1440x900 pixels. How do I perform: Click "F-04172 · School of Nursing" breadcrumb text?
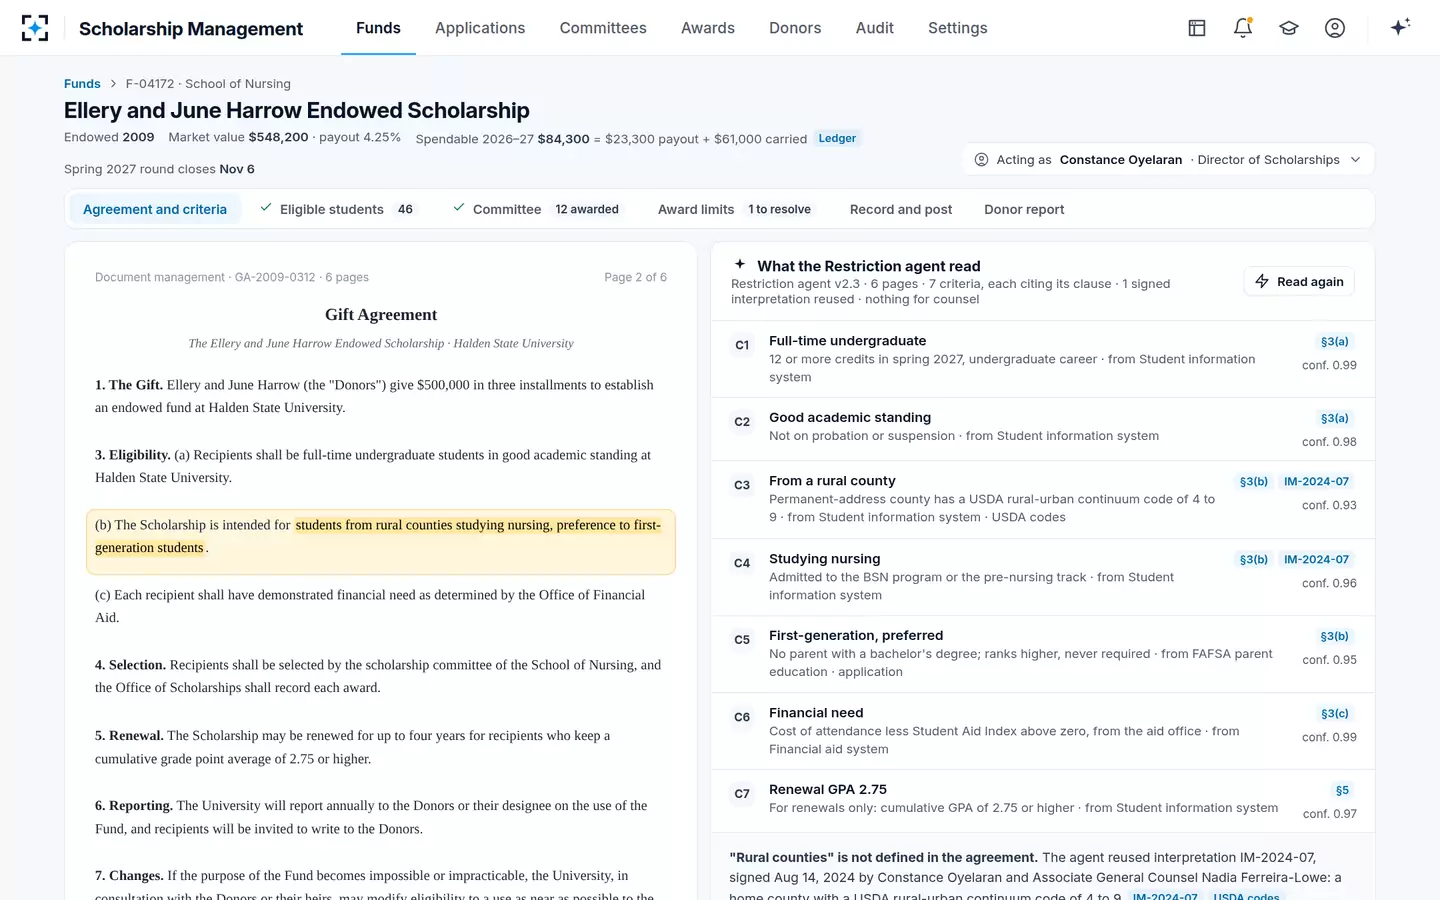pos(208,84)
